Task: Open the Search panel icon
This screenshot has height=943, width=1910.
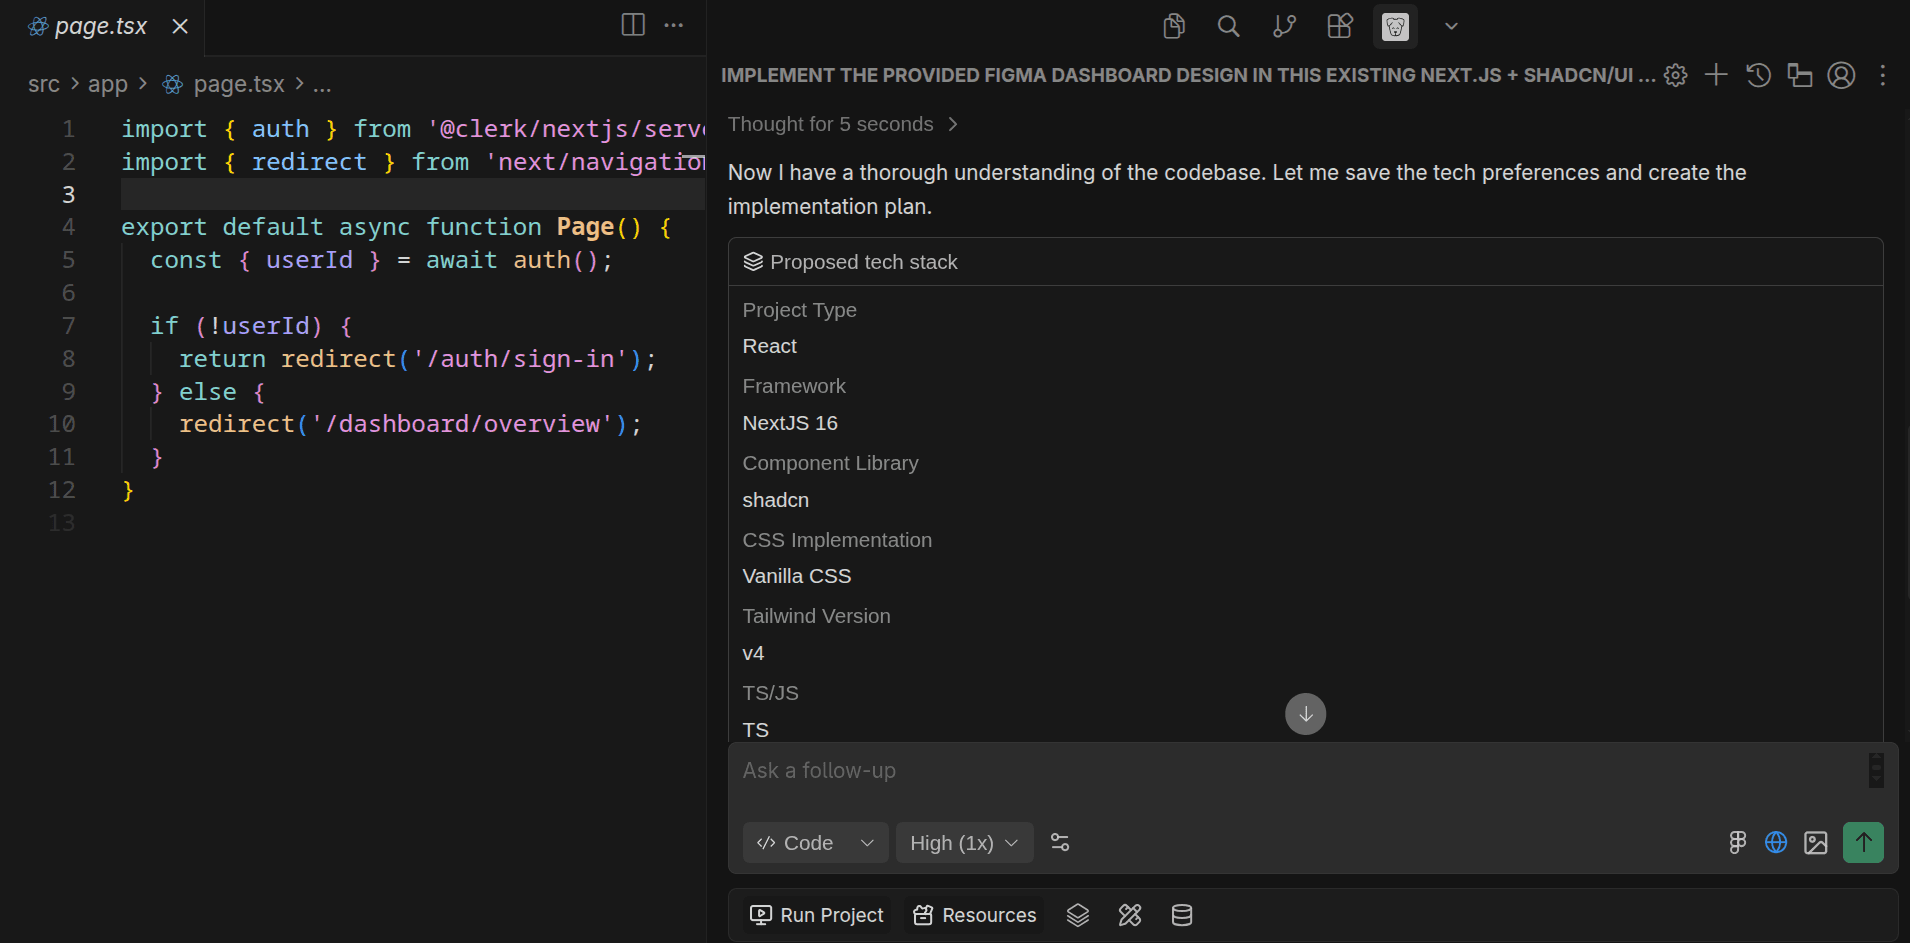Action: point(1229,26)
